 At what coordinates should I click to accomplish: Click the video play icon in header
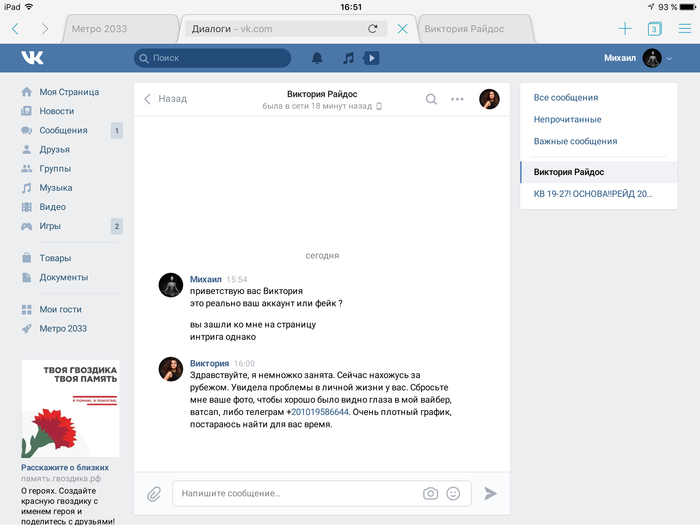[x=371, y=58]
